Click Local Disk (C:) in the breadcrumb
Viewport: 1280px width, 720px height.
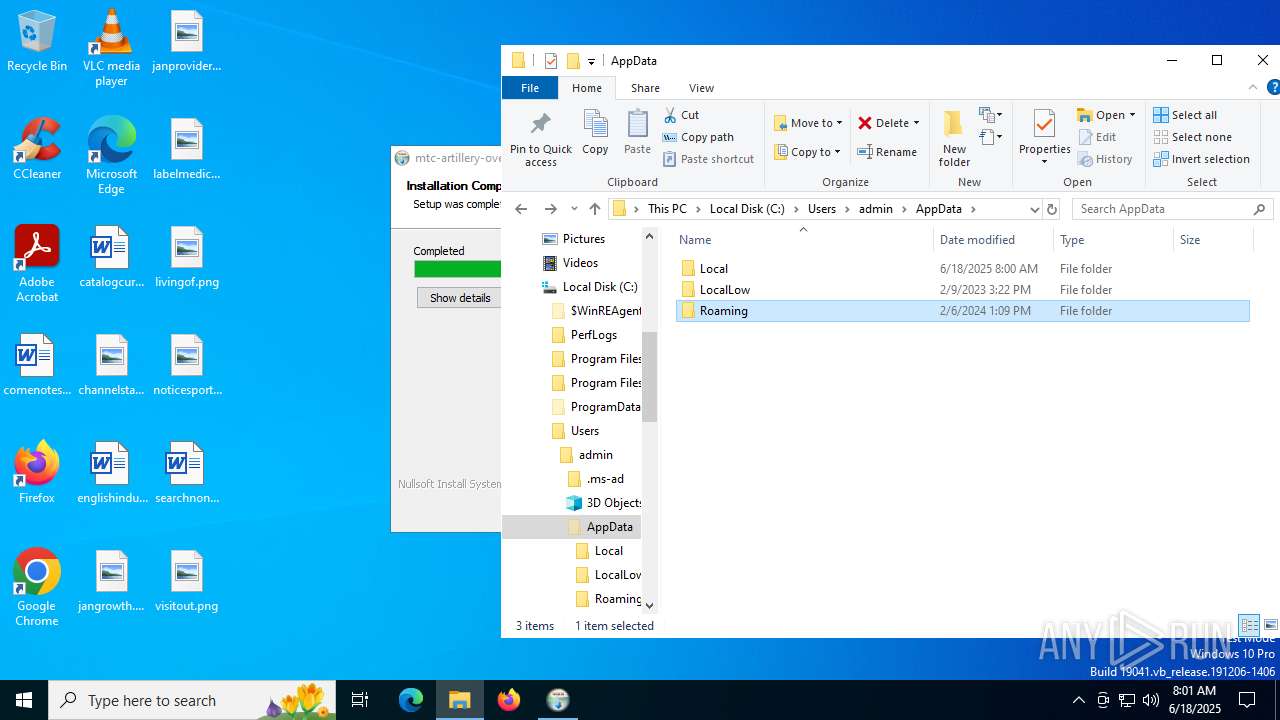point(747,209)
